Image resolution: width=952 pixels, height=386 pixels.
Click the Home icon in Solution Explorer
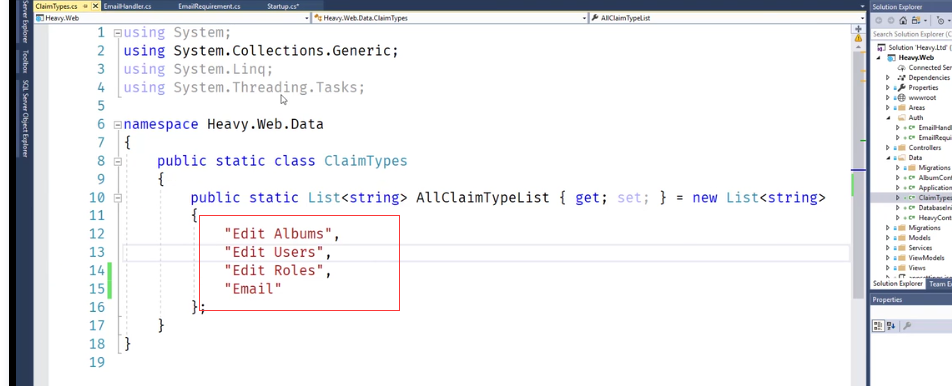[x=903, y=21]
